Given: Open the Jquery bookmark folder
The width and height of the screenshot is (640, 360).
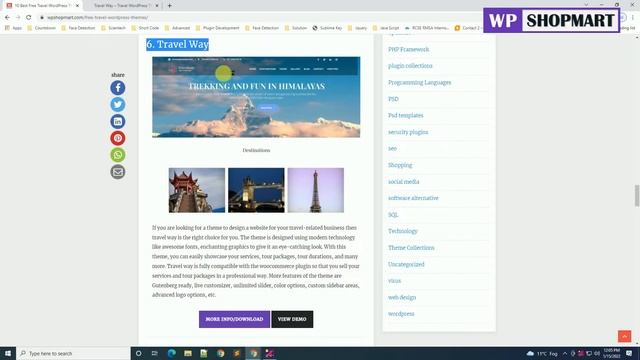Looking at the screenshot, I should [x=357, y=28].
